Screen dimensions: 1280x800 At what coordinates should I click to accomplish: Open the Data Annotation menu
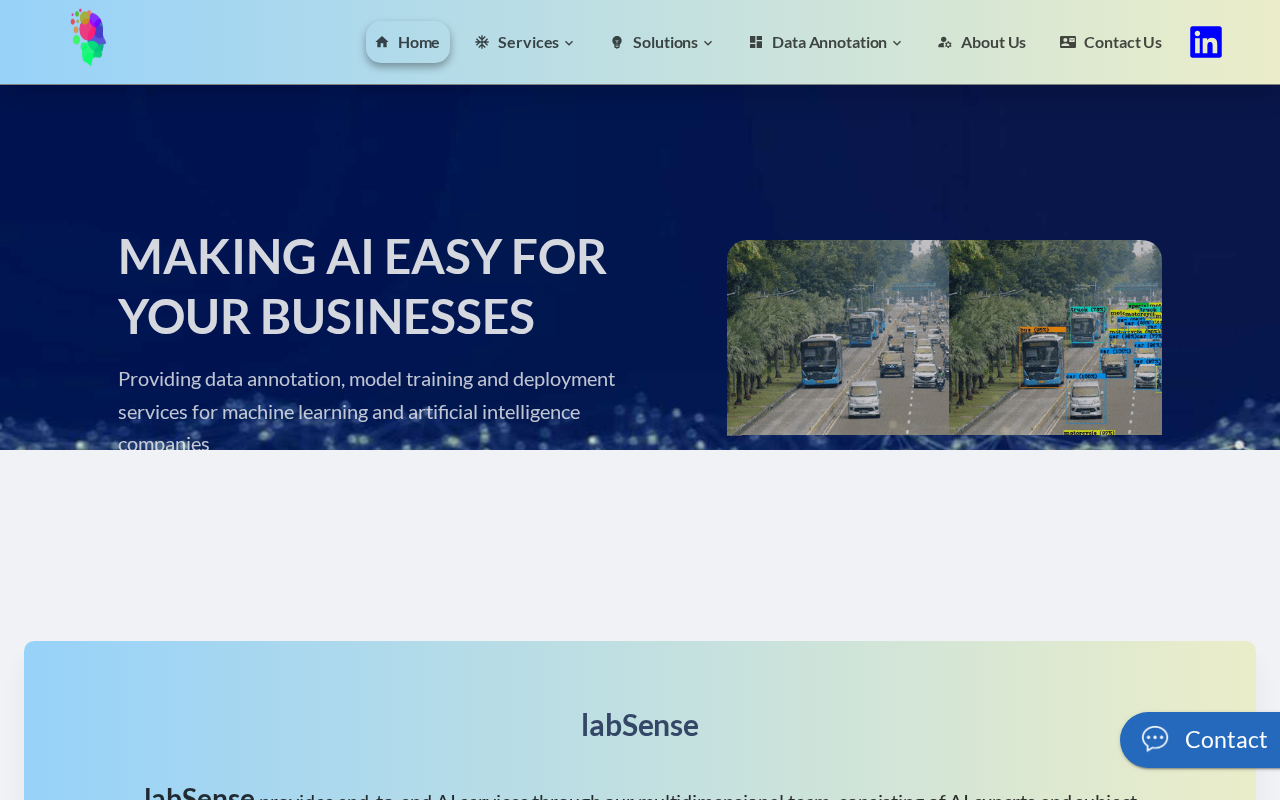pyautogui.click(x=826, y=42)
